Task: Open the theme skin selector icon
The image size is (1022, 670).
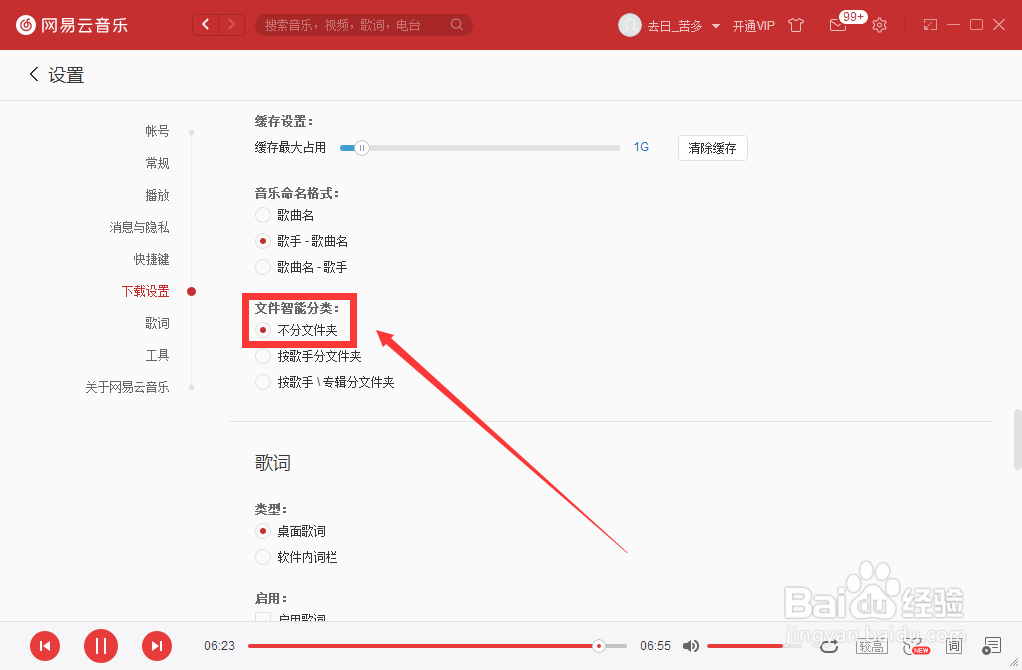Action: click(796, 25)
